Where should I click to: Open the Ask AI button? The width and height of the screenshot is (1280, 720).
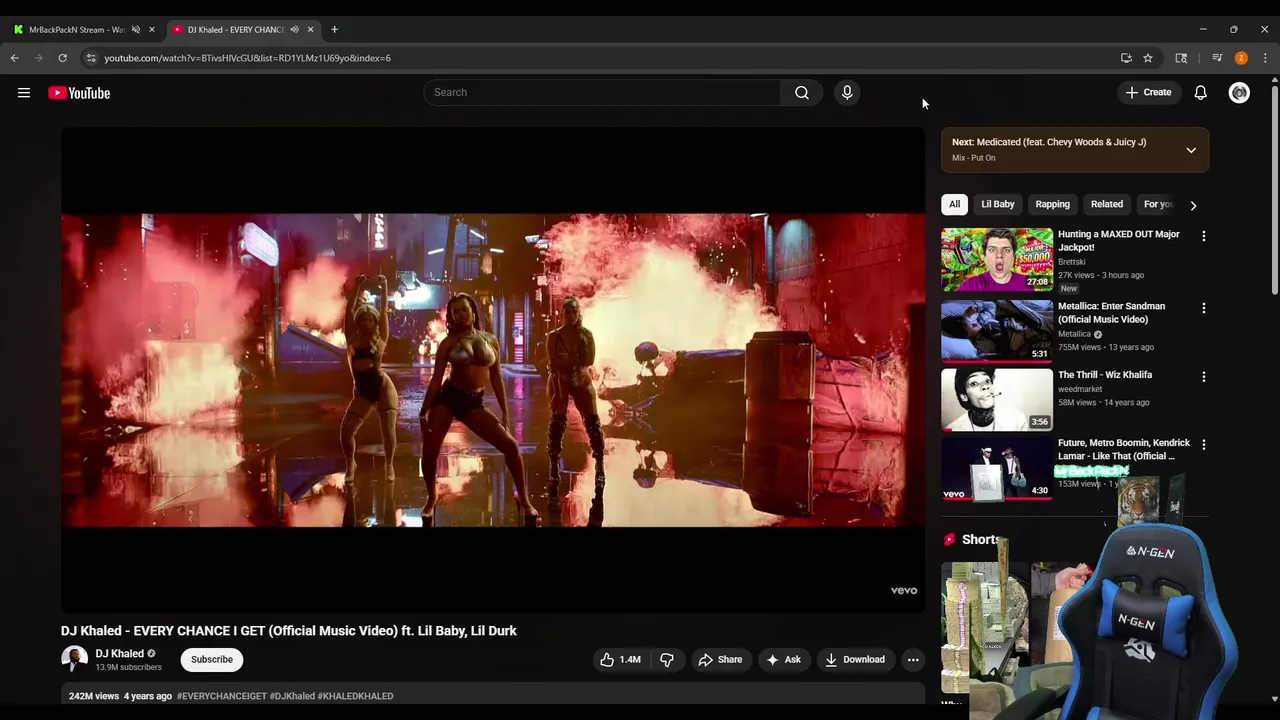[783, 660]
